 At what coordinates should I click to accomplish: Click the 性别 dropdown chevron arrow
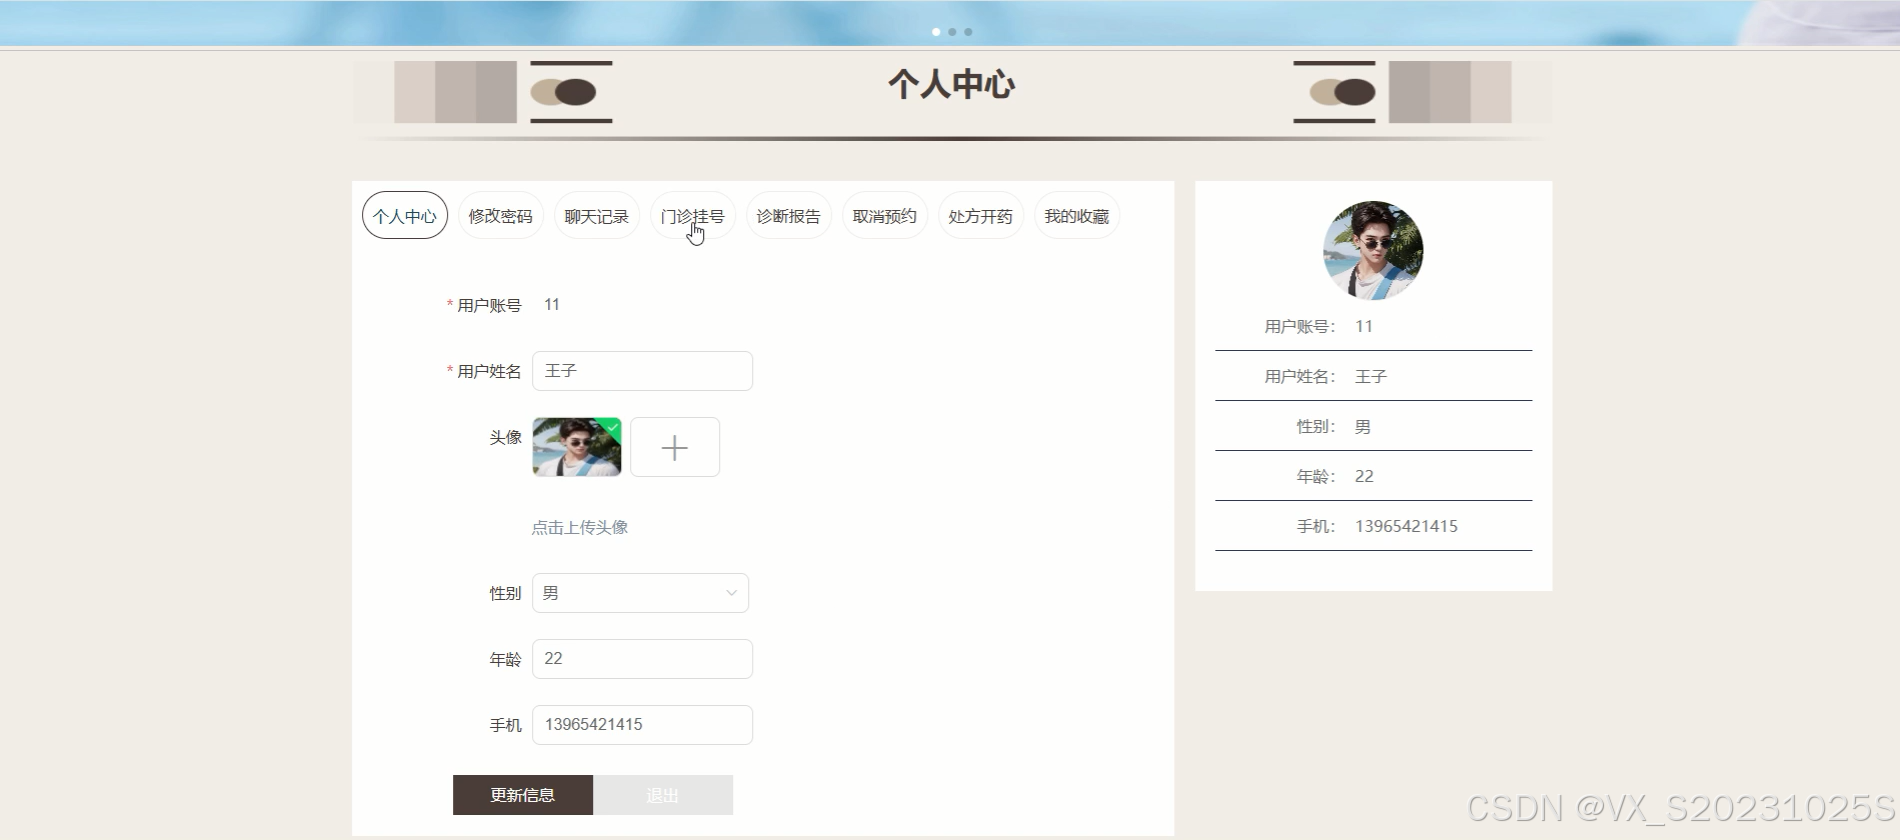coord(731,593)
